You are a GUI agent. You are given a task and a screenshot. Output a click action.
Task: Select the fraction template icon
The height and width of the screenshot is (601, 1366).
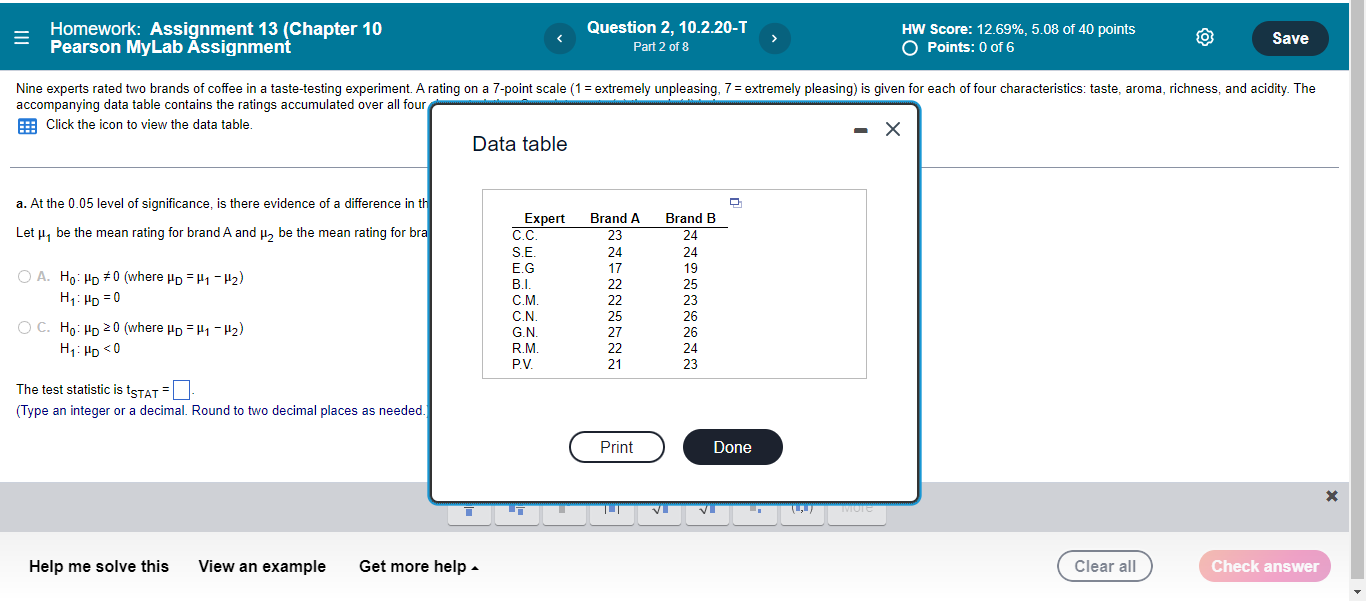(469, 510)
